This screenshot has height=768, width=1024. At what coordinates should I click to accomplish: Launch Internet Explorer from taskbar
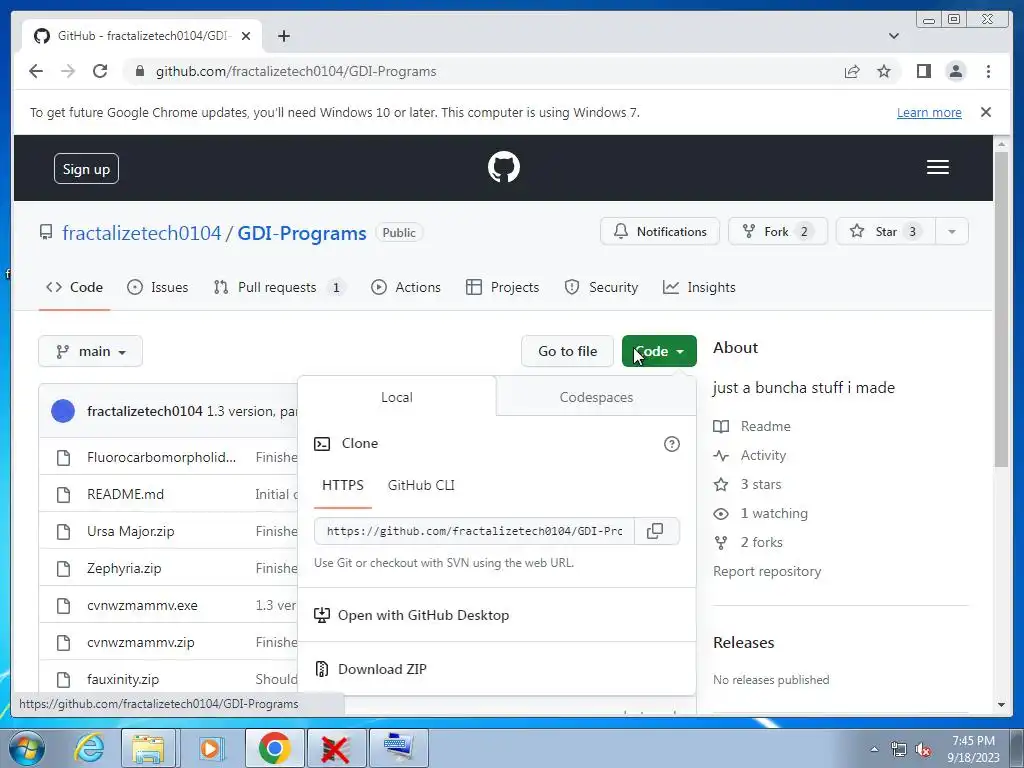(x=88, y=748)
